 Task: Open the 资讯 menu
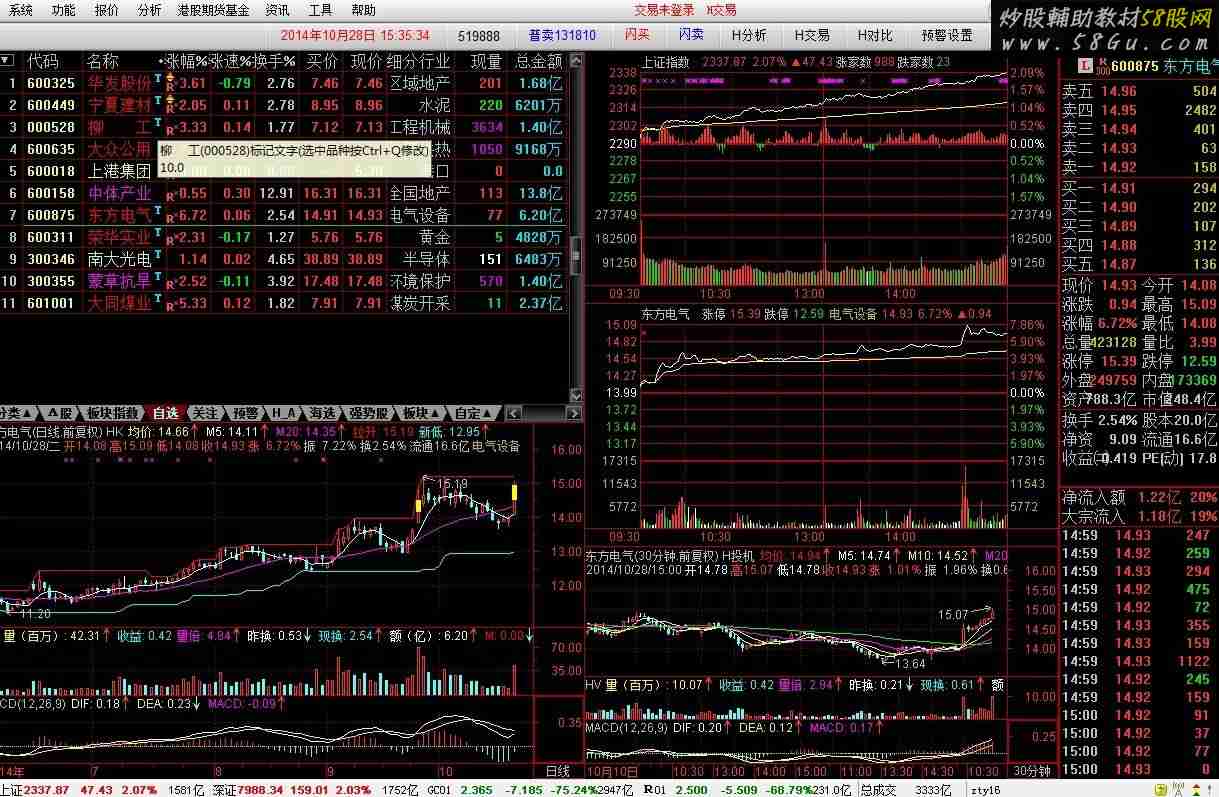[277, 10]
